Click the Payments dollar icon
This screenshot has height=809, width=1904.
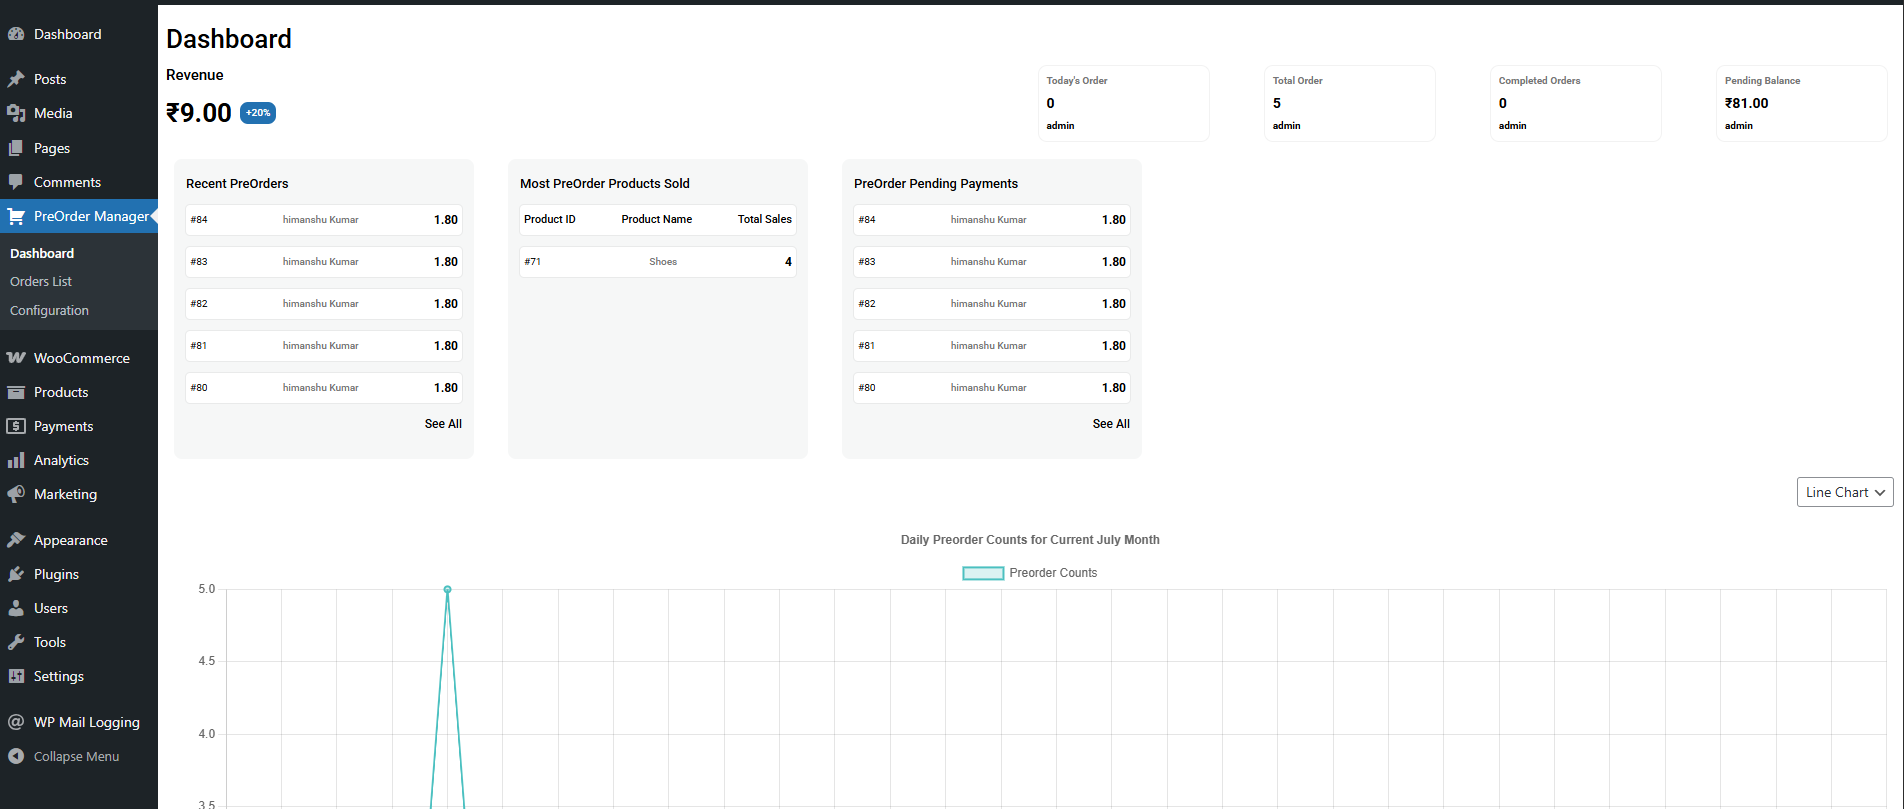pyautogui.click(x=16, y=426)
